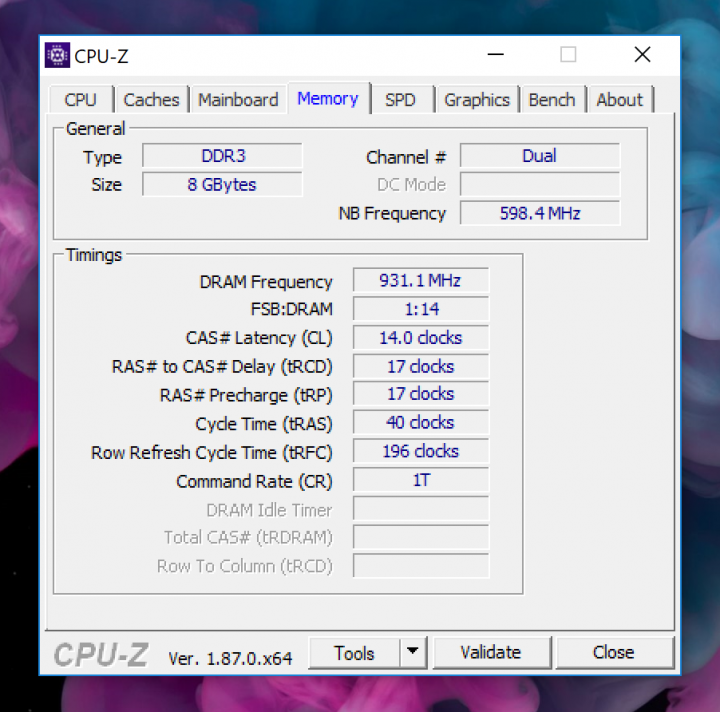The height and width of the screenshot is (712, 720).
Task: Click the Validate button
Action: click(491, 652)
